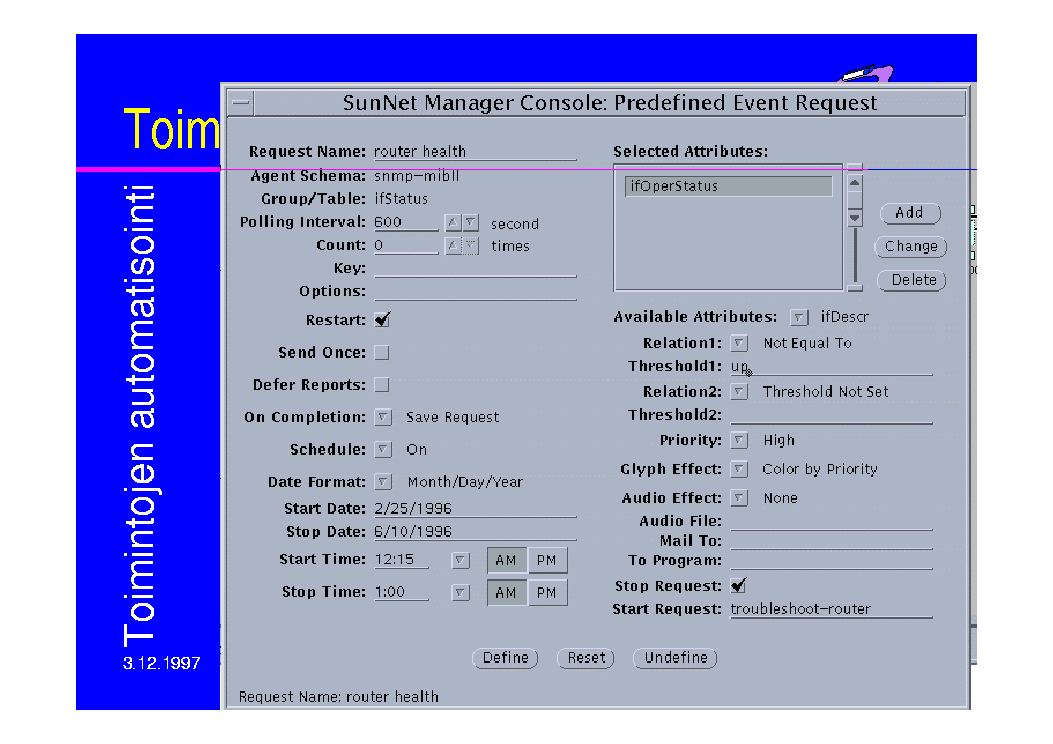Open the window menu button in title bar
The width and height of the screenshot is (1053, 744).
[x=242, y=103]
